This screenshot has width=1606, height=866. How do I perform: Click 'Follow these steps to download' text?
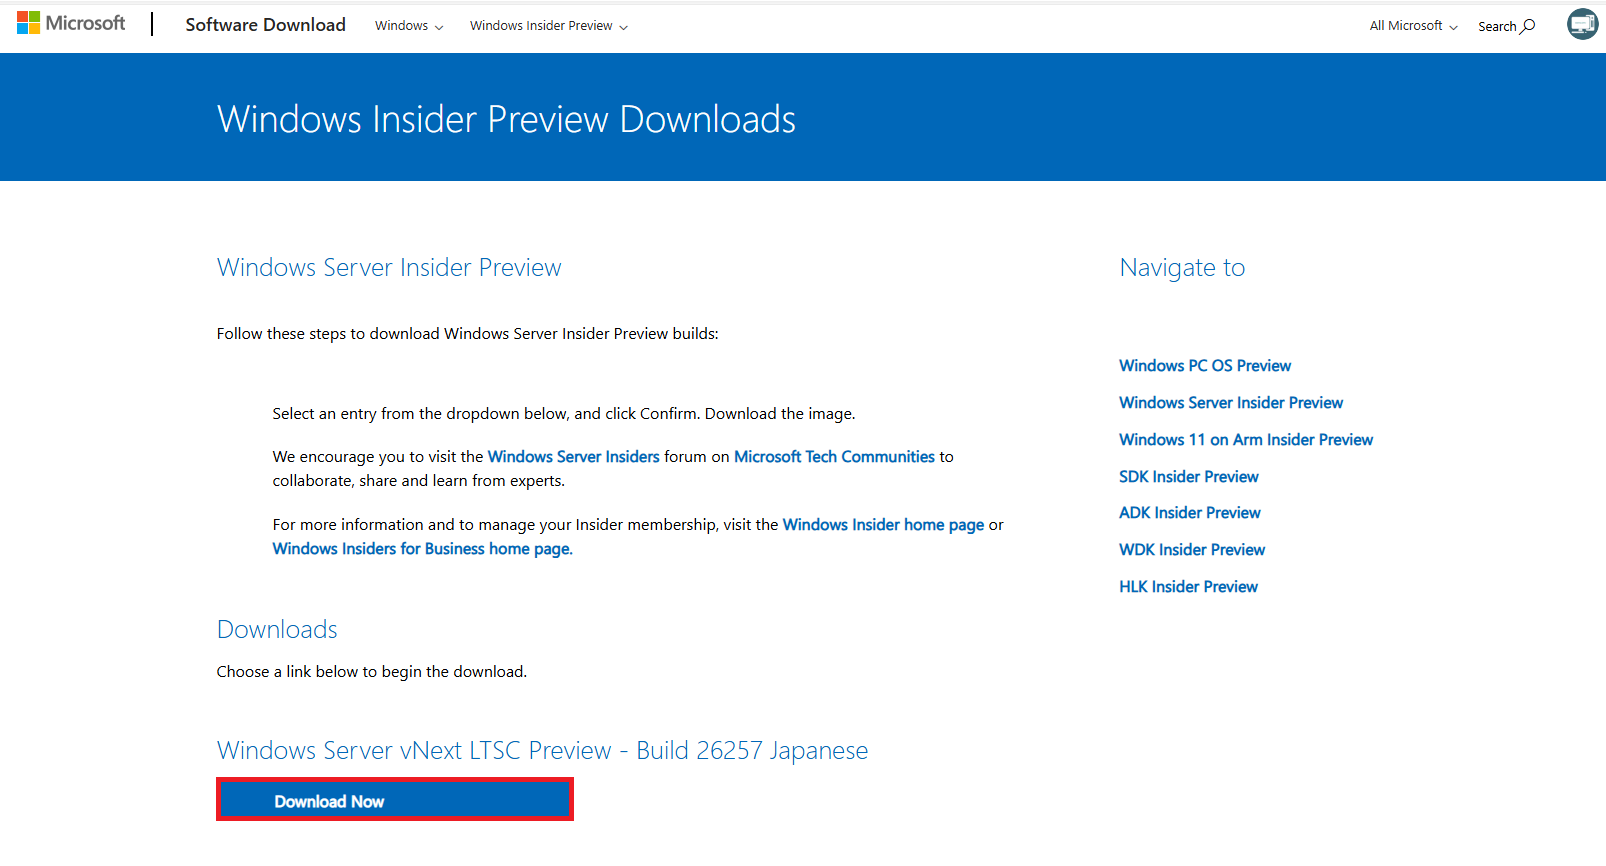(x=467, y=333)
